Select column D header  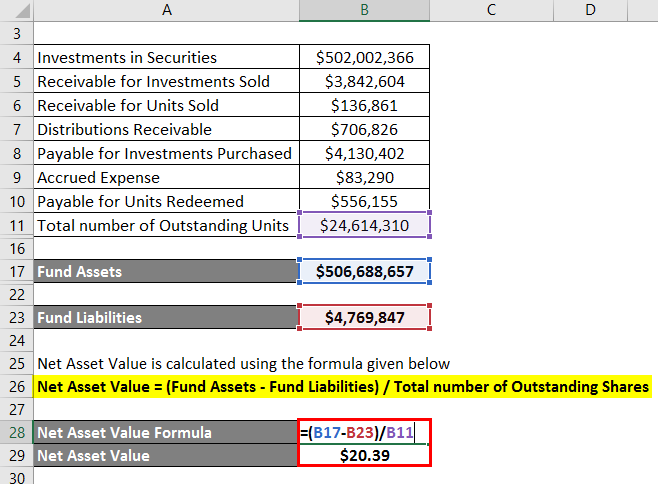point(590,10)
